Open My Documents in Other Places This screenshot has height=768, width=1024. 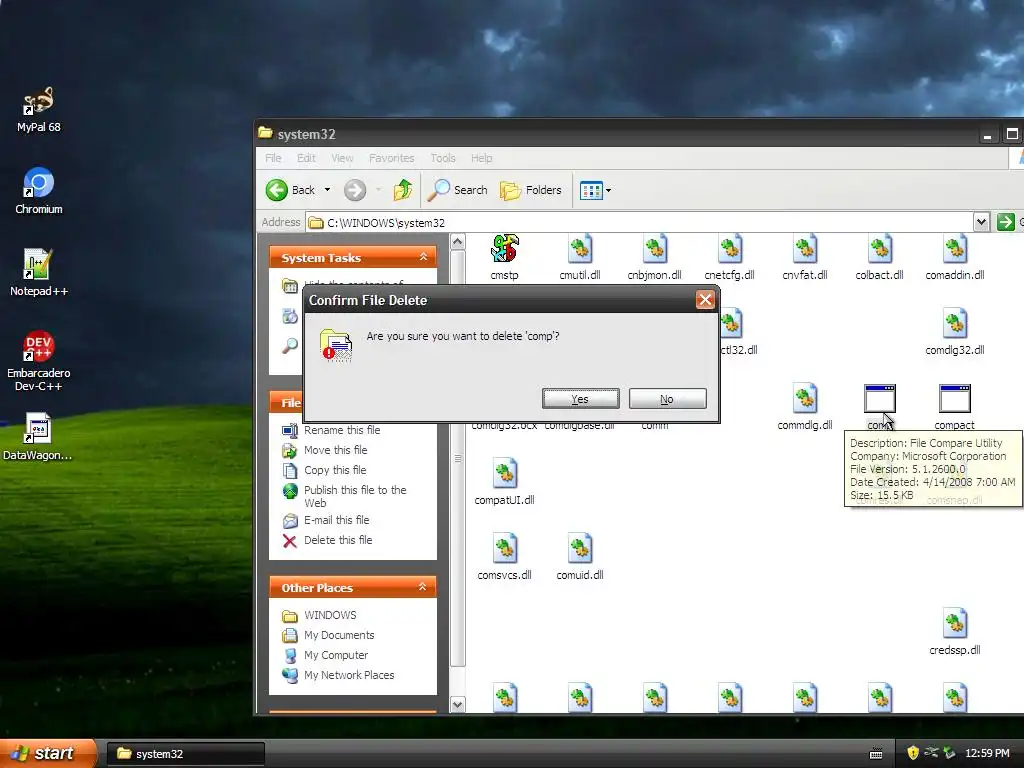[339, 635]
